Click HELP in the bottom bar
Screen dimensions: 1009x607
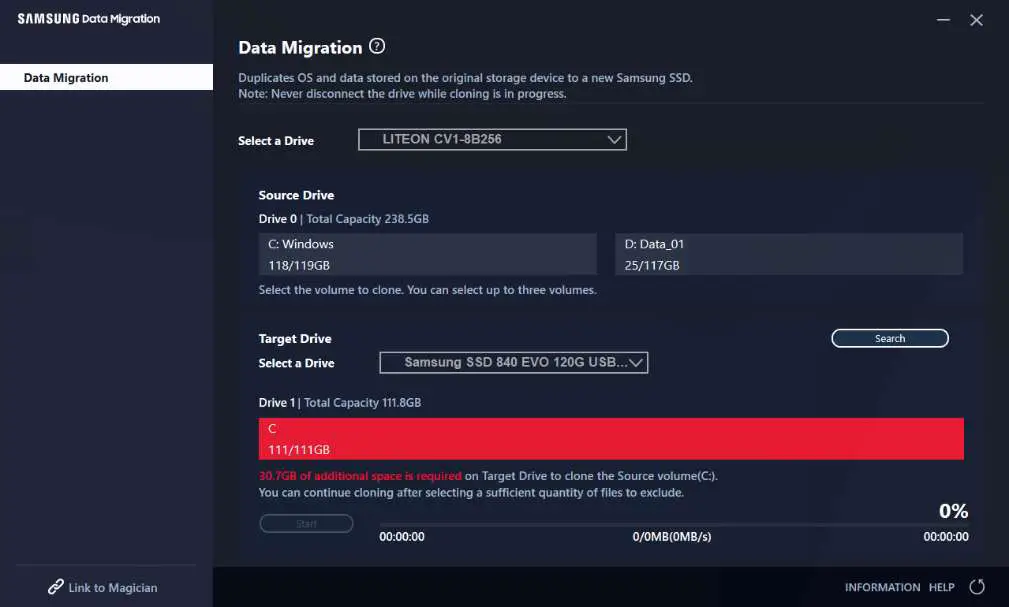941,587
